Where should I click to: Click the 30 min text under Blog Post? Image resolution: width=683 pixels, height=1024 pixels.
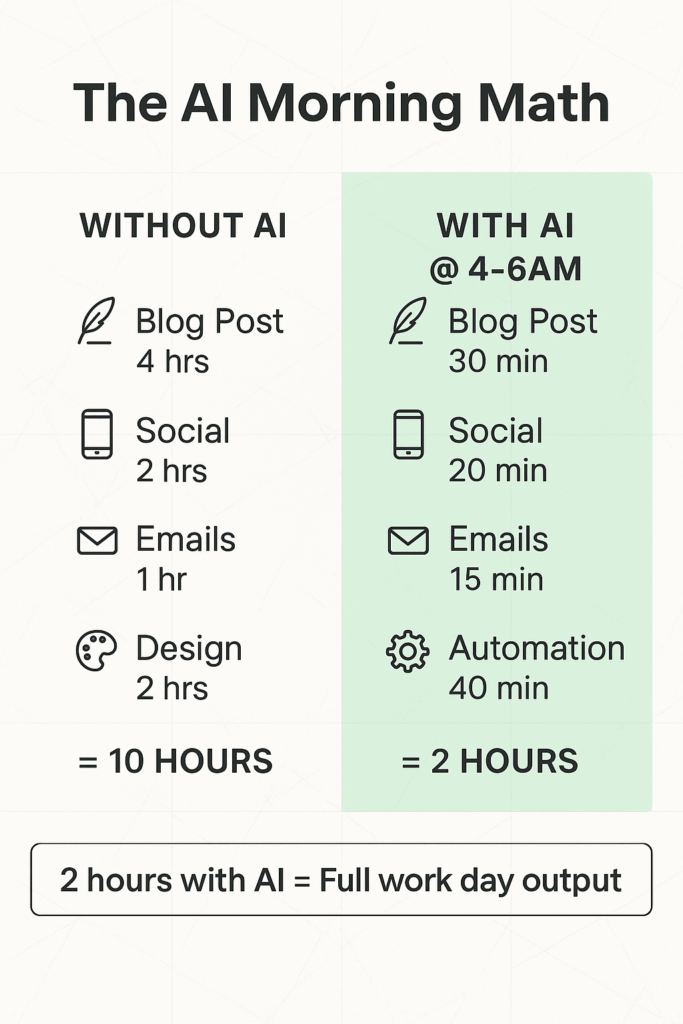[x=498, y=361]
